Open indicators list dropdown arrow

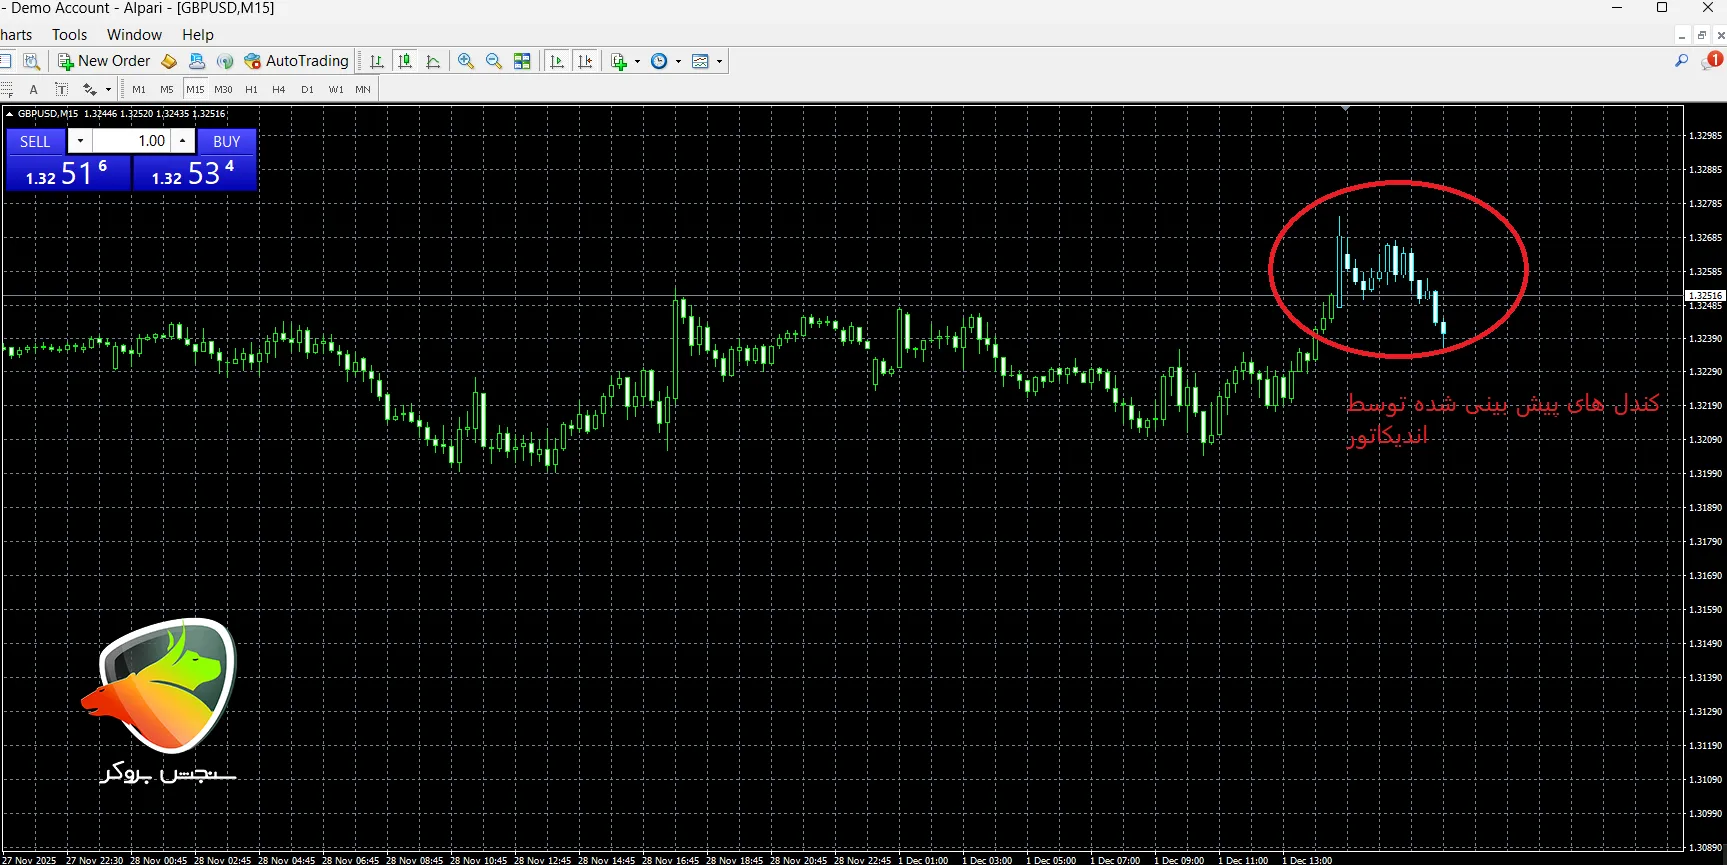point(637,62)
